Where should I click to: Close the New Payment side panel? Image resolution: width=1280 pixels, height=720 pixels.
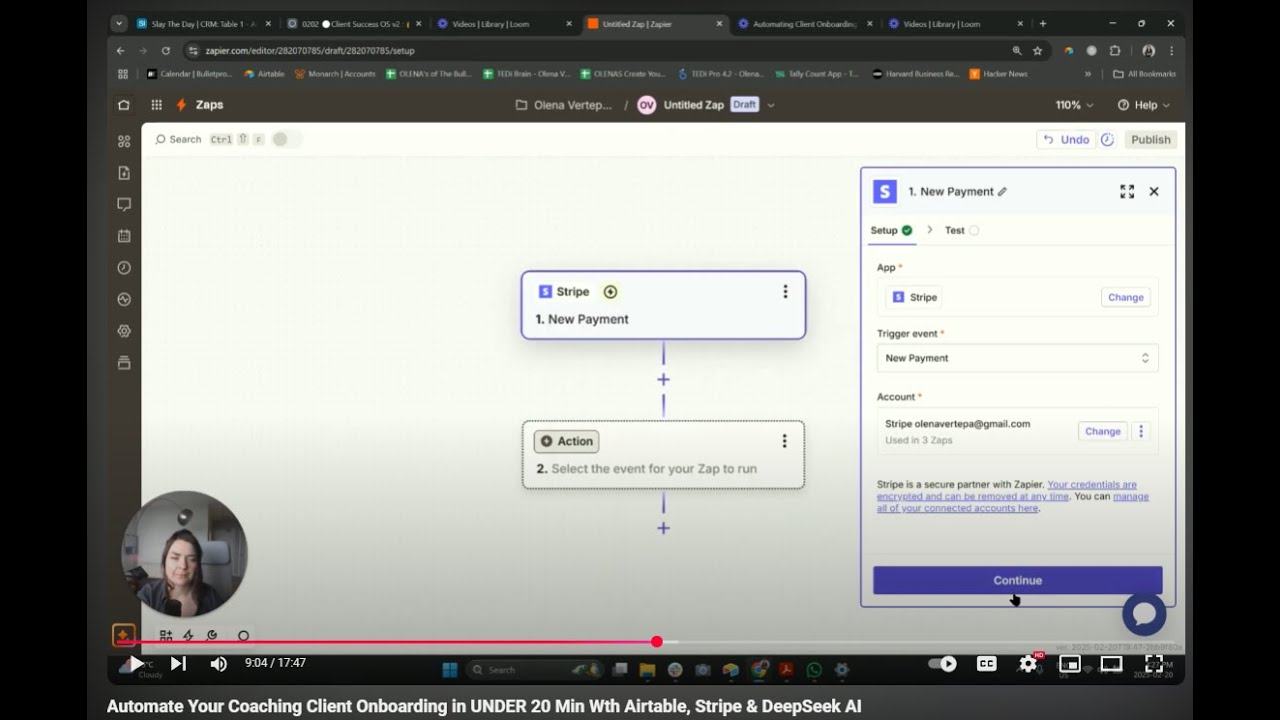pos(1154,191)
